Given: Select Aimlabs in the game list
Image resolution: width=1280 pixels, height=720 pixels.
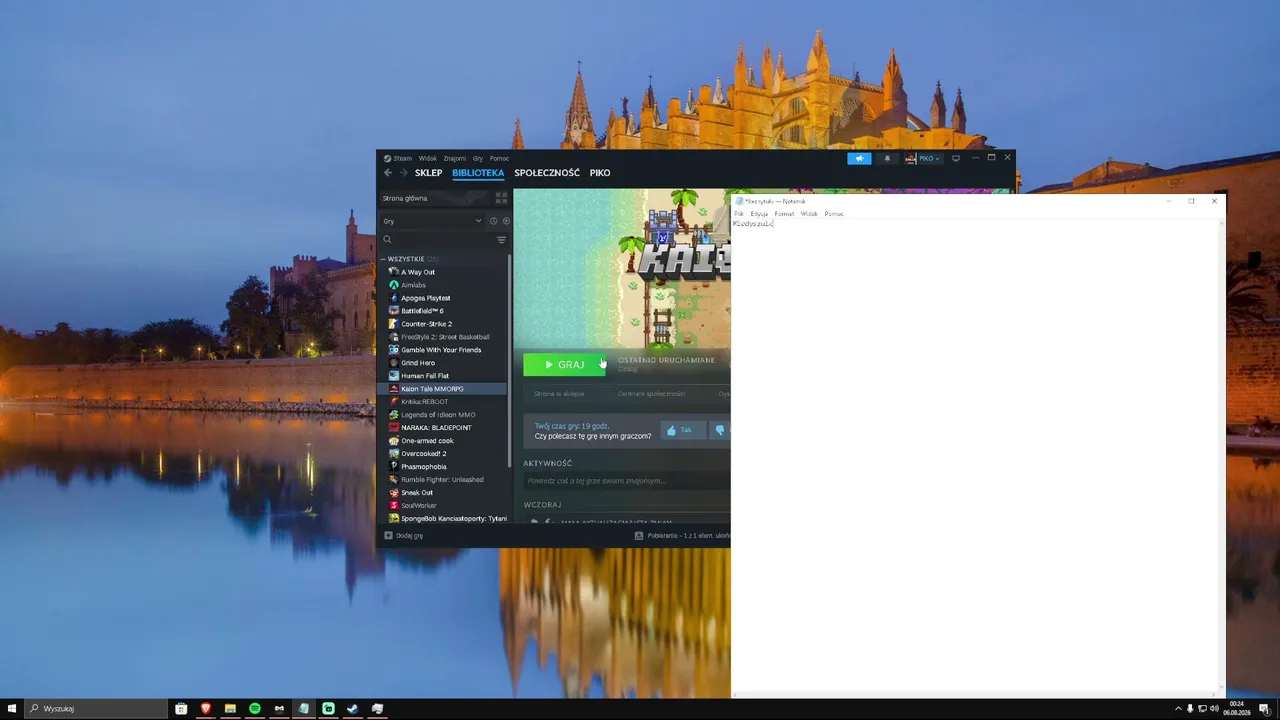Looking at the screenshot, I should tap(444, 285).
